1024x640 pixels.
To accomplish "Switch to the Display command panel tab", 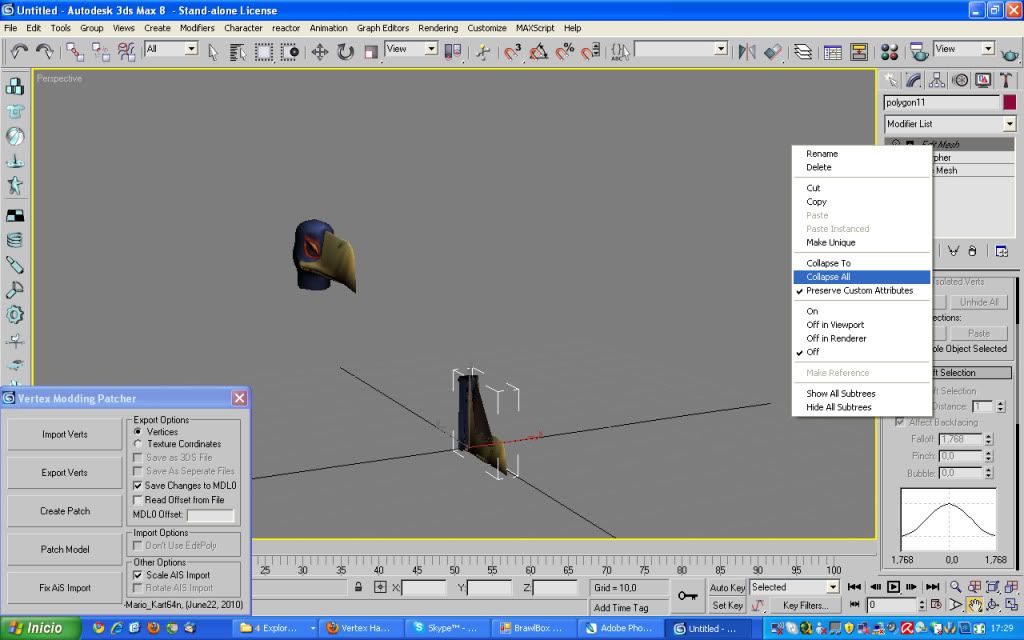I will (983, 80).
